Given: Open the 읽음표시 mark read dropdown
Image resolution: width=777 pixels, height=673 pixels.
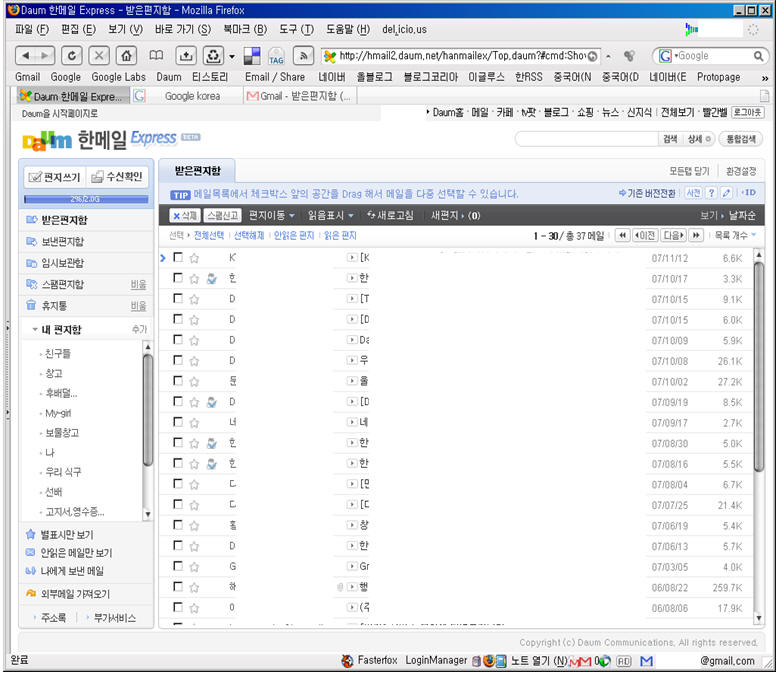Looking at the screenshot, I should pyautogui.click(x=331, y=216).
